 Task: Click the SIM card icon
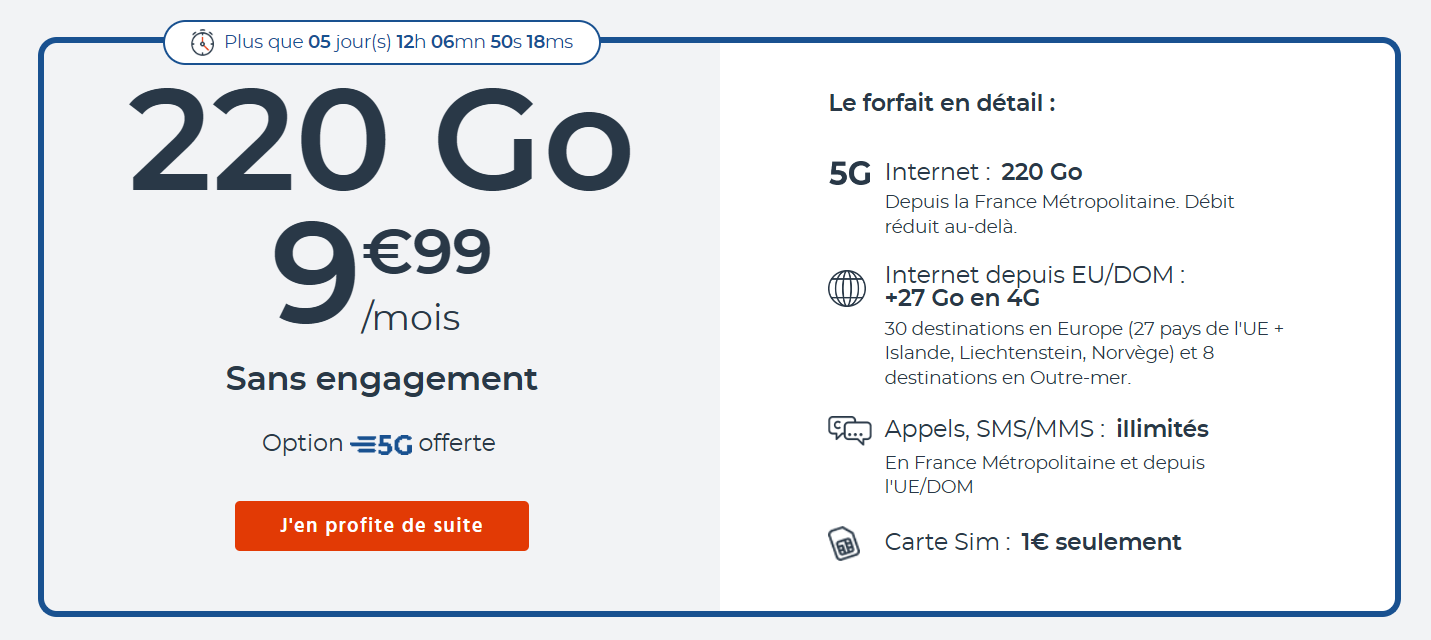(x=845, y=544)
